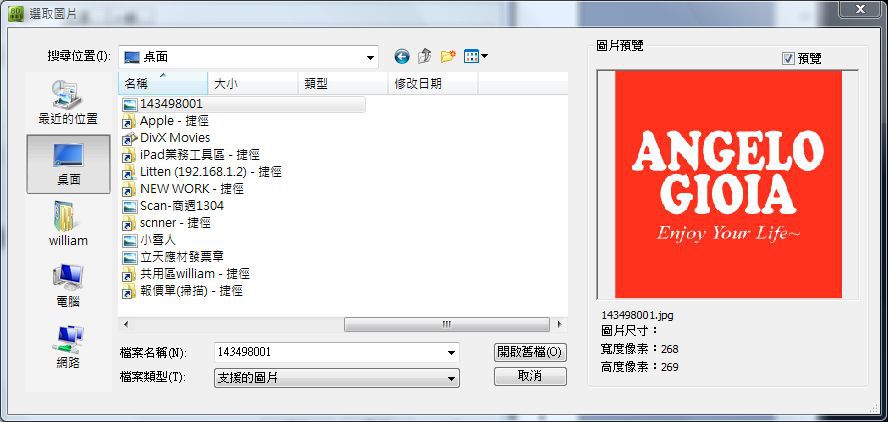Viewport: 888px width, 422px height.
Task: Click the 共用區william shortcut icon
Action: pos(130,274)
